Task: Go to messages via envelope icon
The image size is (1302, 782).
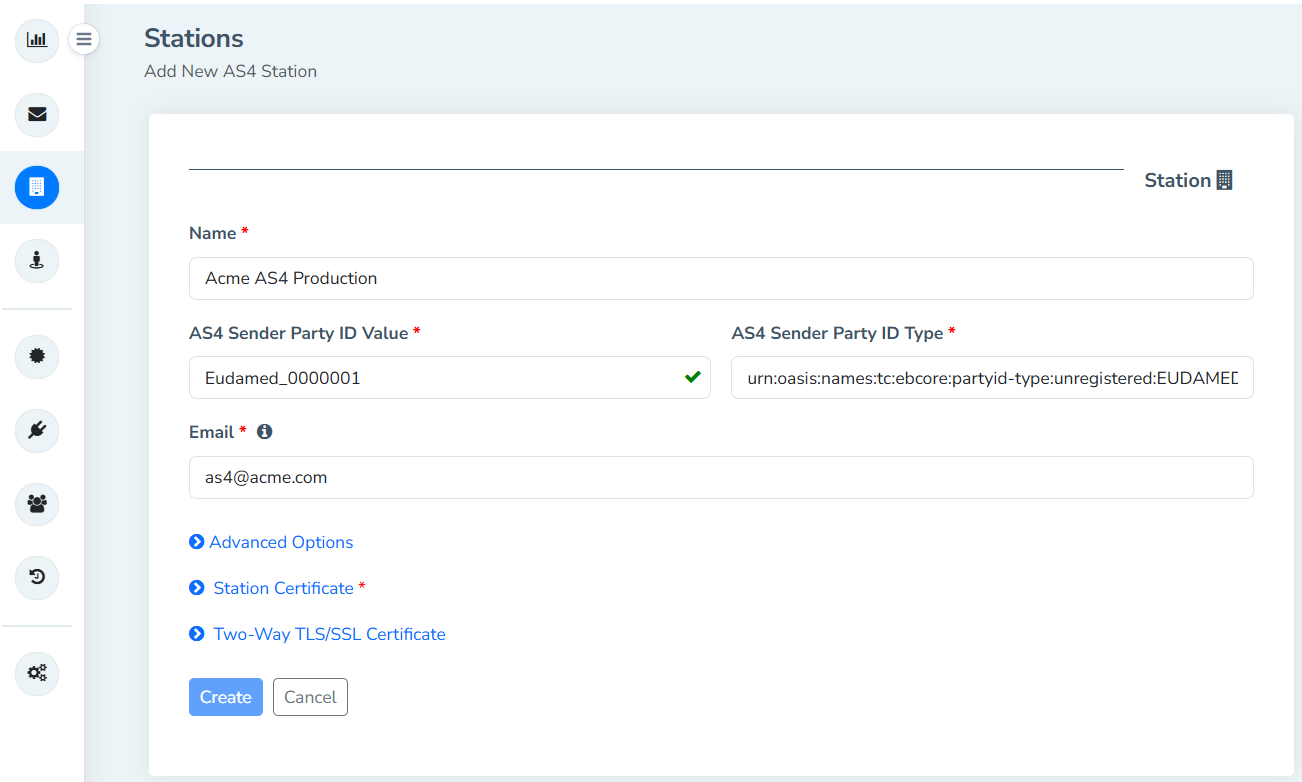Action: 37,114
